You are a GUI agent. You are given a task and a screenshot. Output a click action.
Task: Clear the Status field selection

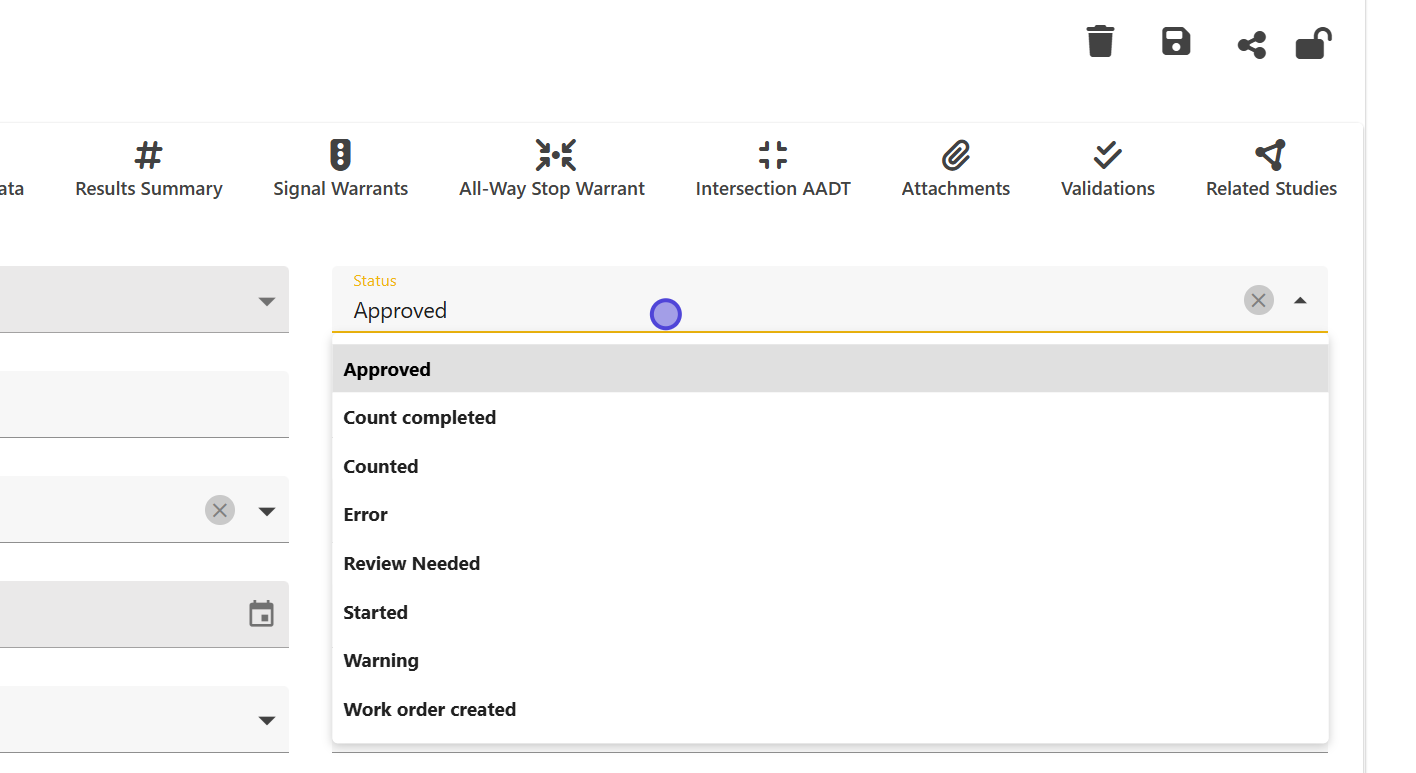coord(1258,300)
